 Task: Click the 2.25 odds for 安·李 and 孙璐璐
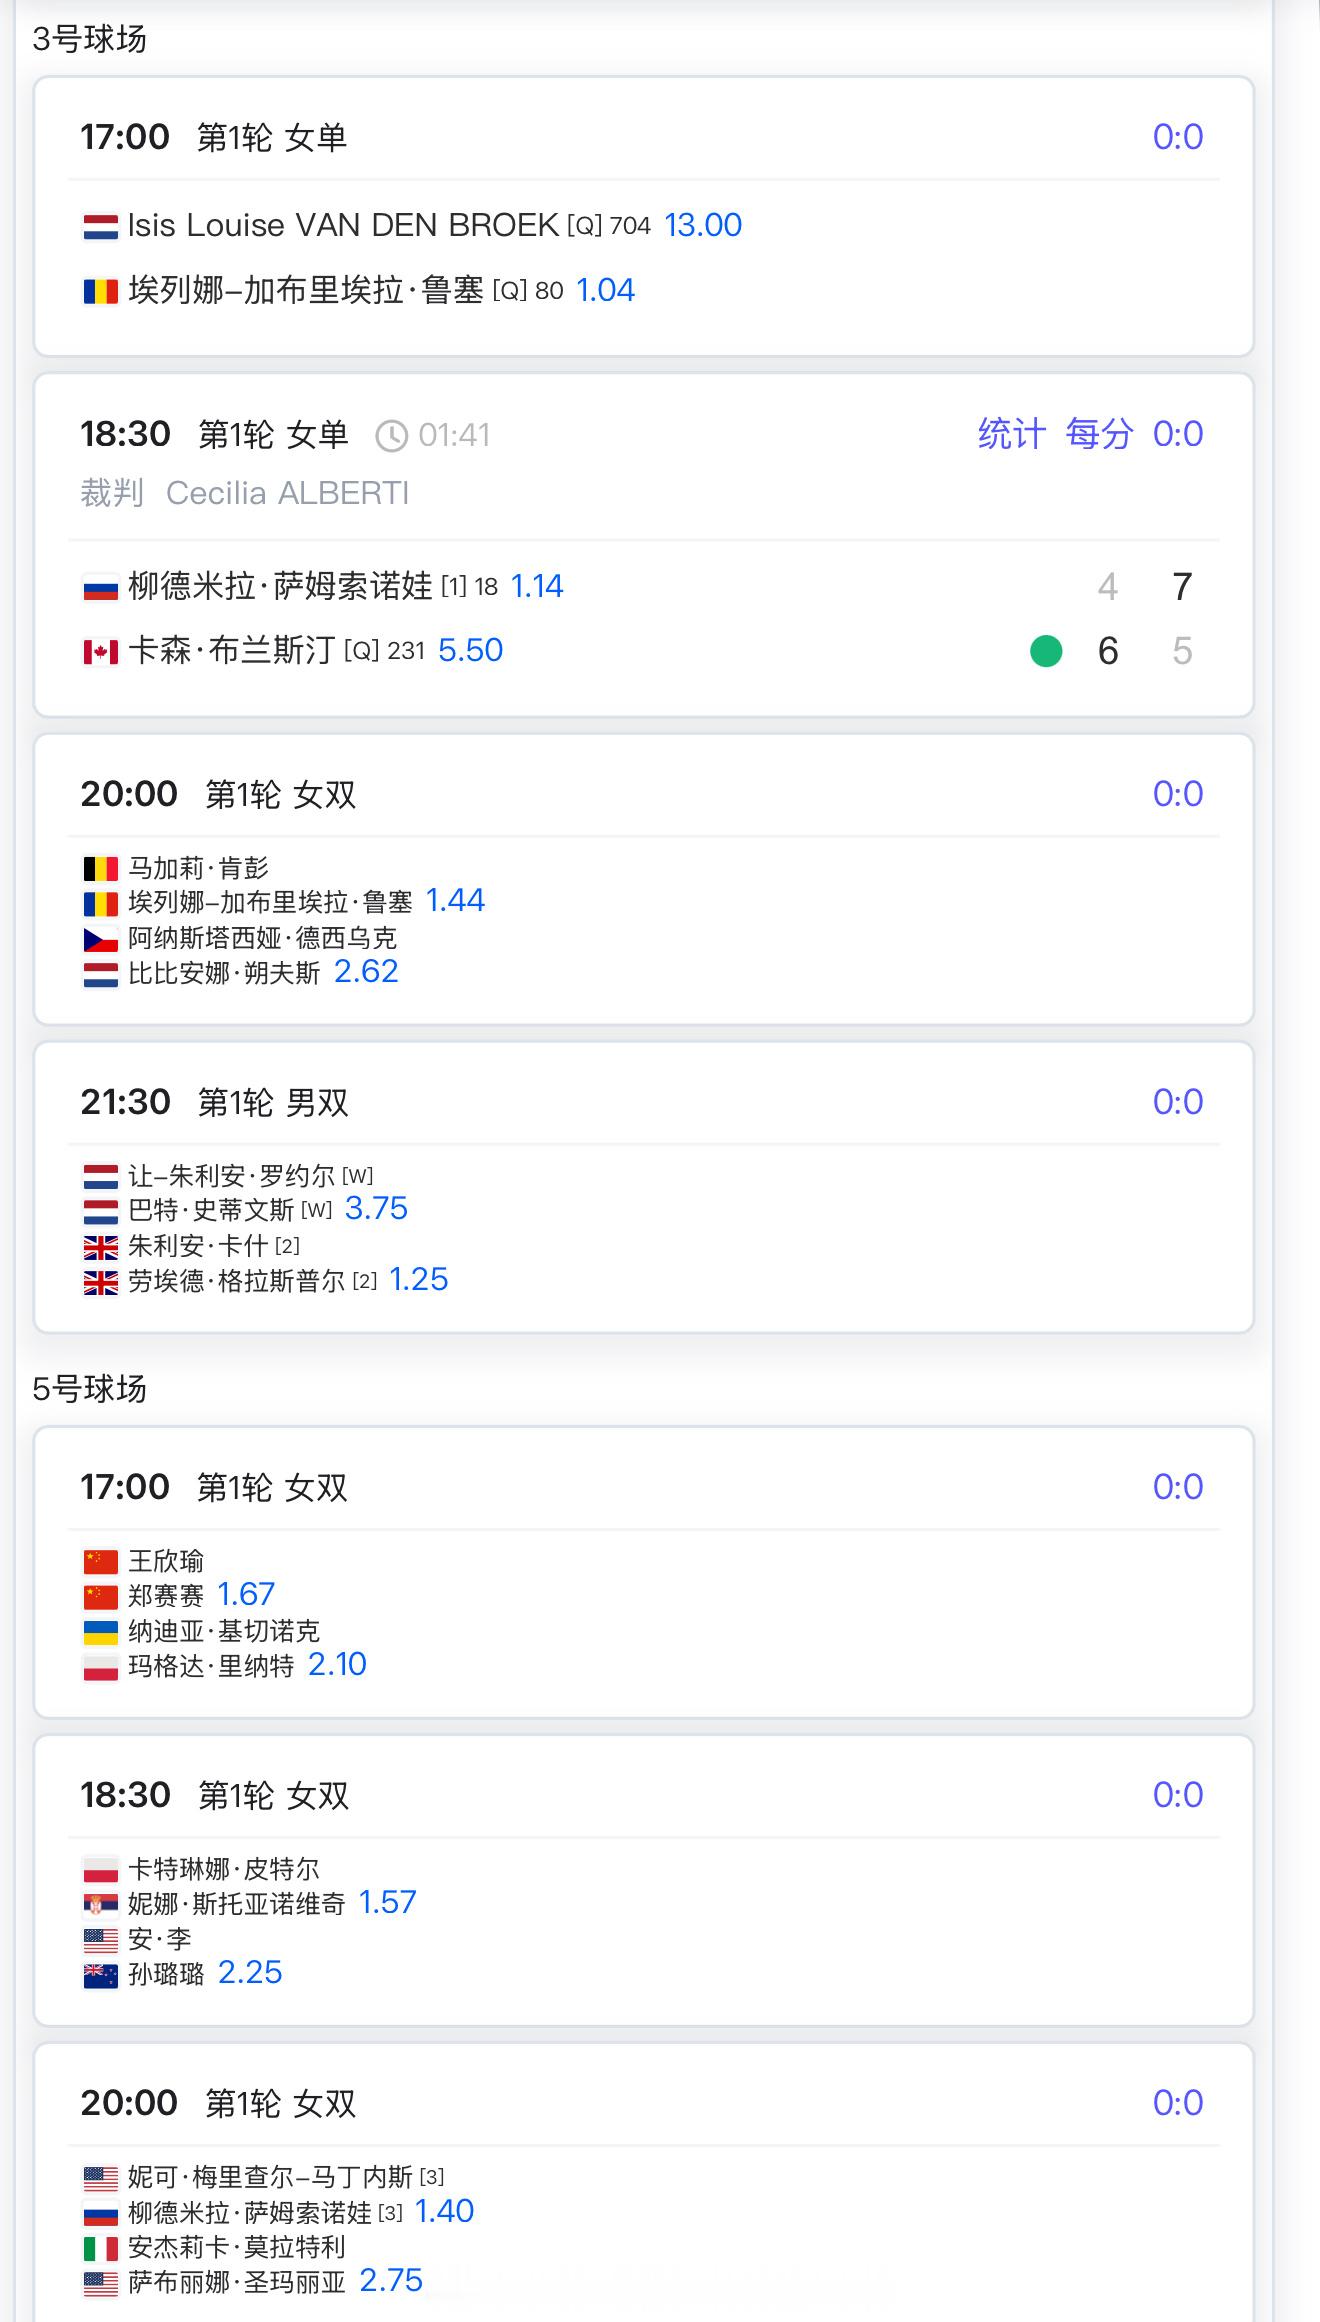pos(250,1972)
